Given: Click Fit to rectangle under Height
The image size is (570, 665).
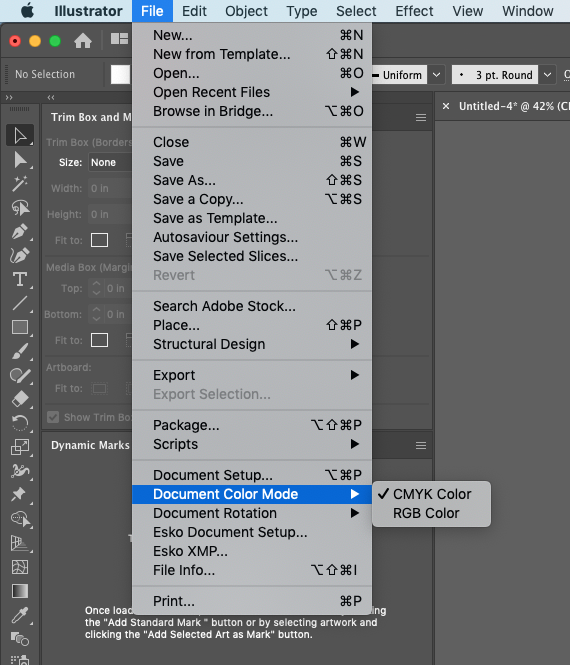Looking at the screenshot, I should 99,240.
